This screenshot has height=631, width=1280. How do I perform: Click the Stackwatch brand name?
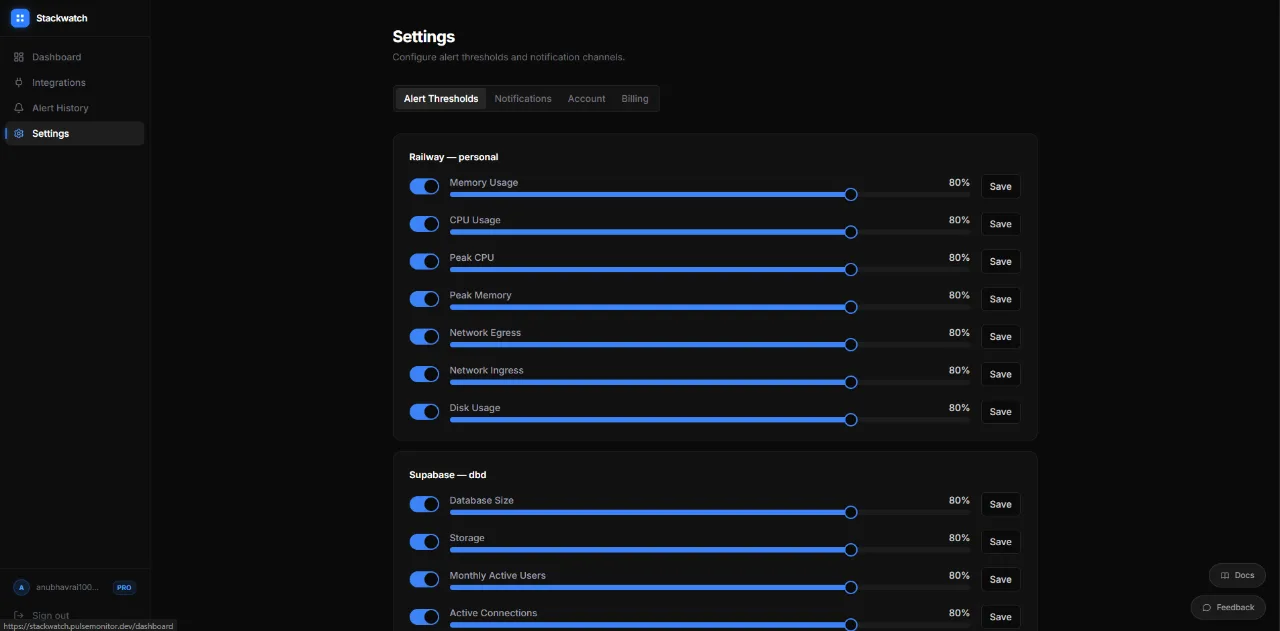62,18
